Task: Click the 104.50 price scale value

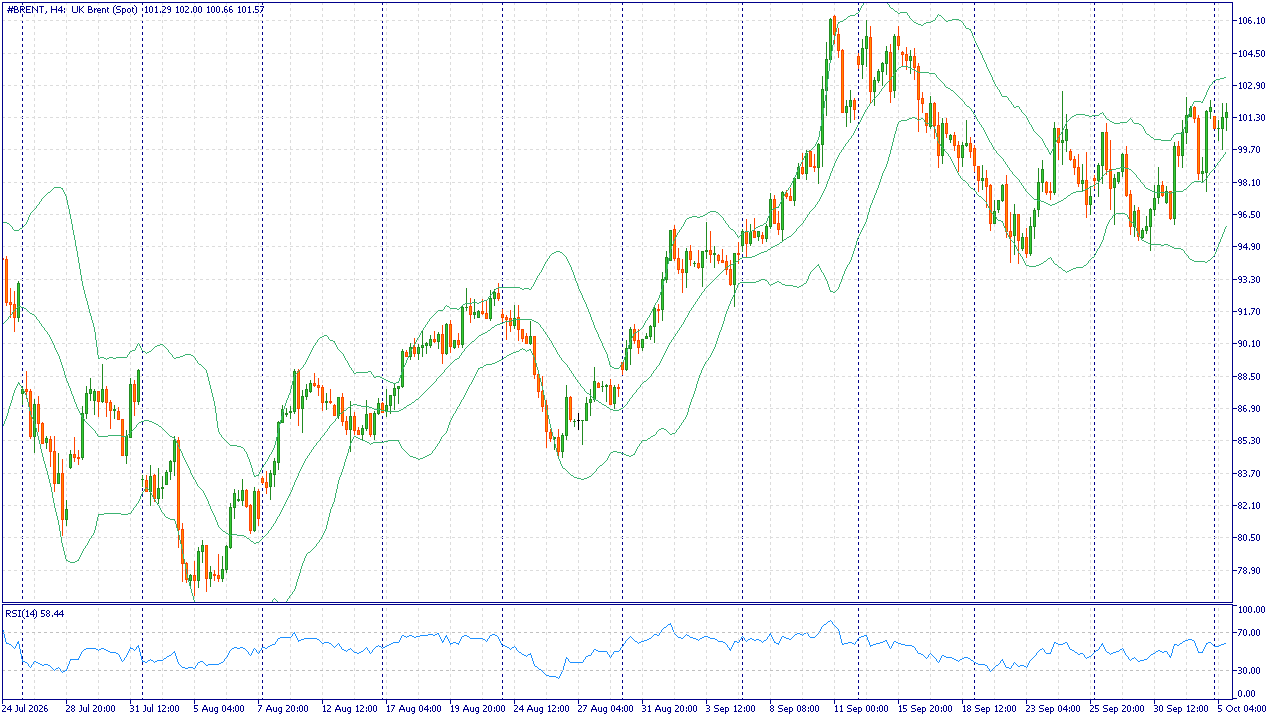Action: point(1252,53)
